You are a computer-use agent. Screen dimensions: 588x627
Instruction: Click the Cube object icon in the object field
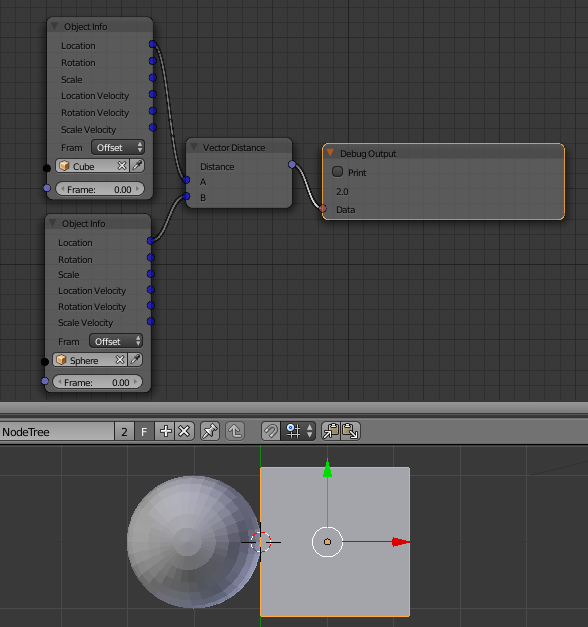point(64,166)
